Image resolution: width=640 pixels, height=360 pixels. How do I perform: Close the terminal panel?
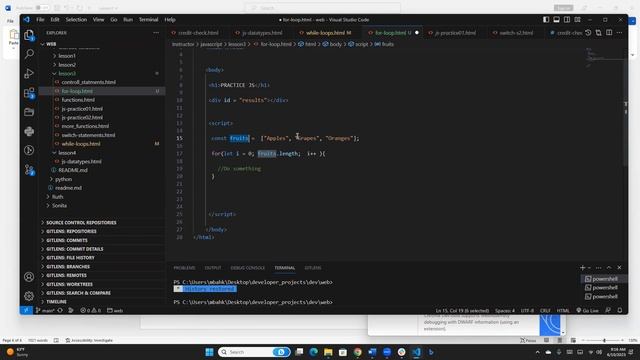pyautogui.click(x=619, y=267)
